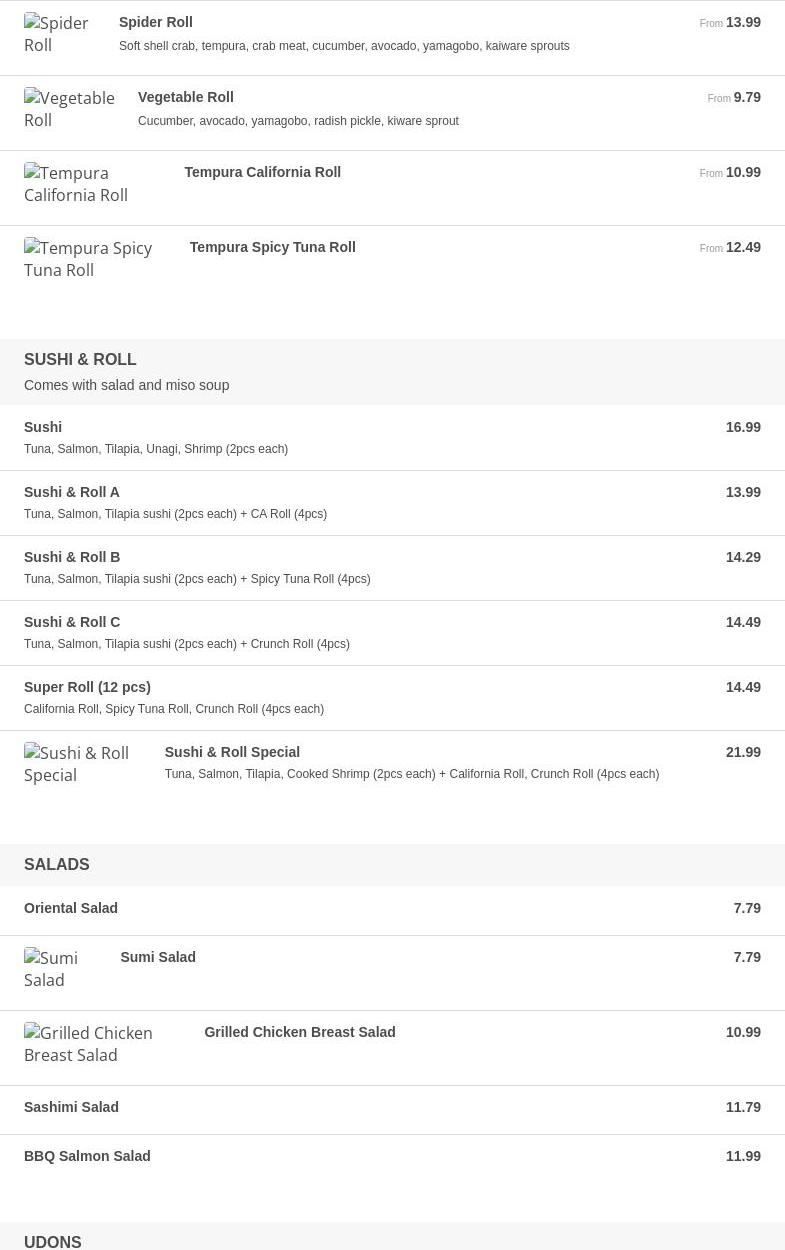Open the Vegetable Roll menu item

tap(186, 97)
